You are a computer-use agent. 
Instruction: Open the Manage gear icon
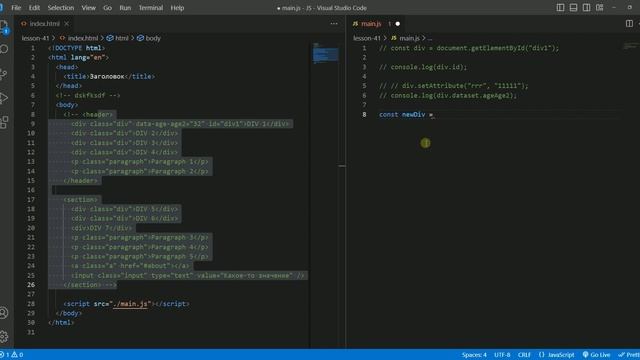[4, 336]
